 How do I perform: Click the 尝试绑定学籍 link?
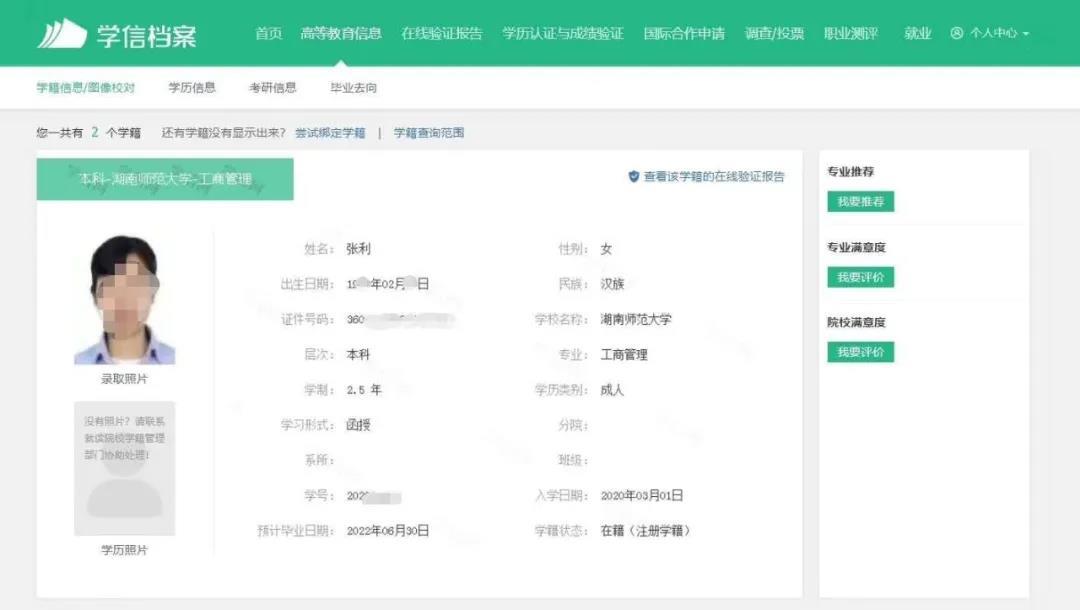pyautogui.click(x=331, y=133)
